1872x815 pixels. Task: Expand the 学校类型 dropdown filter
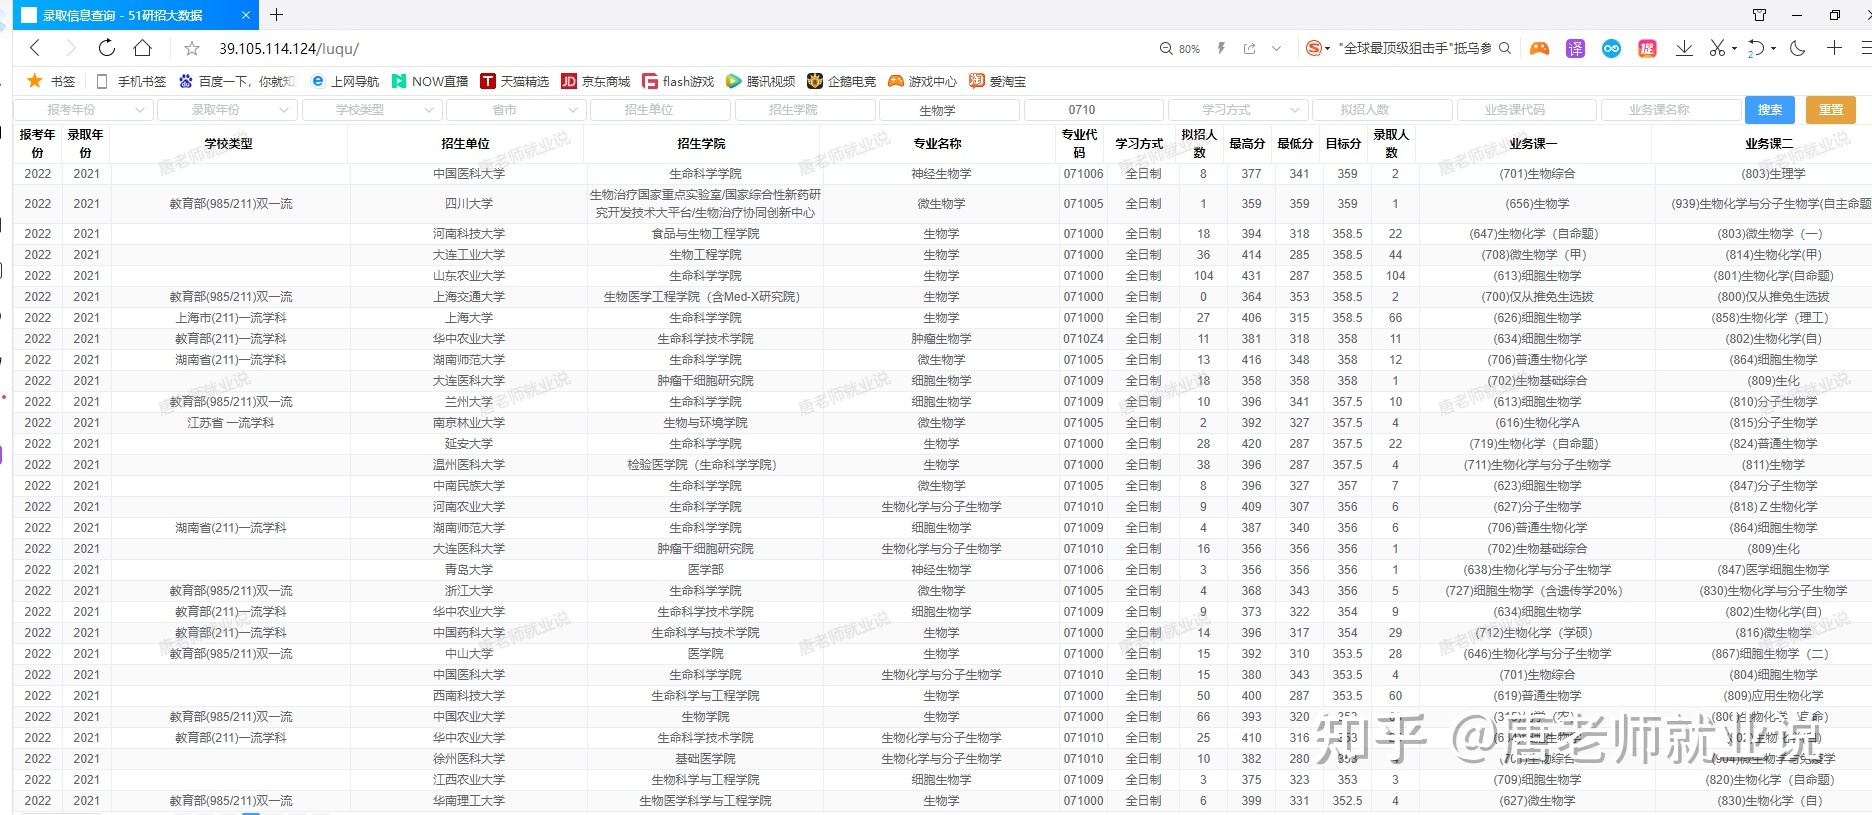click(x=372, y=110)
